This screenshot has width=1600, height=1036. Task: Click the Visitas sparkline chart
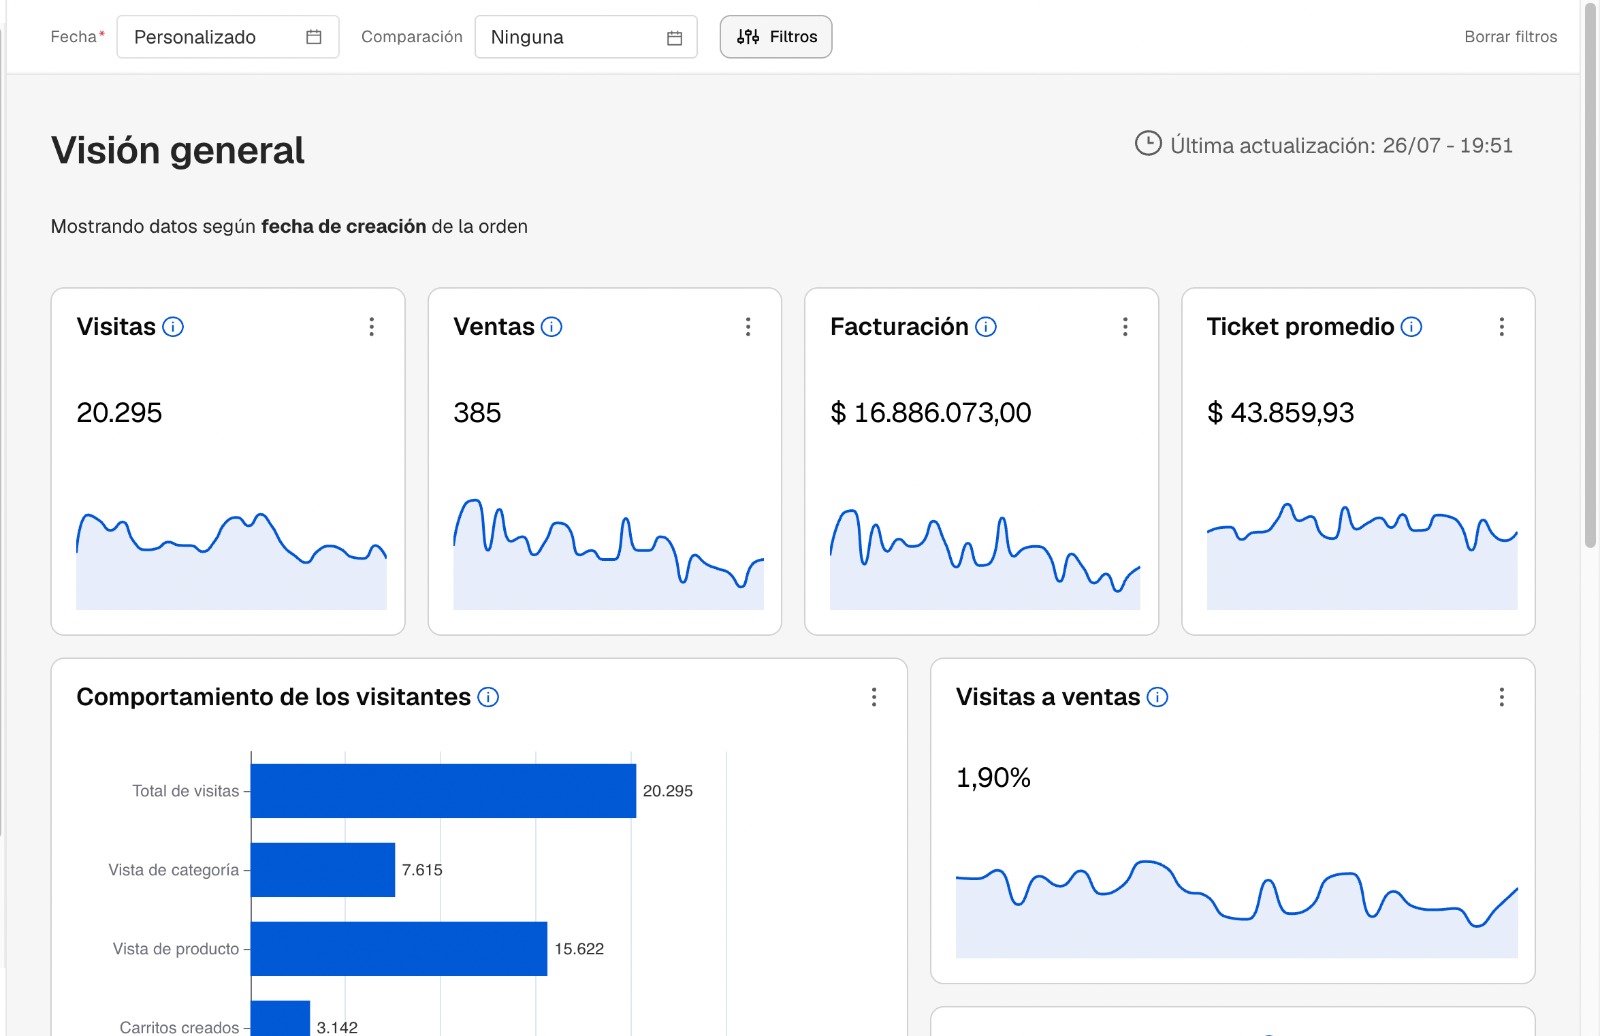pyautogui.click(x=231, y=560)
